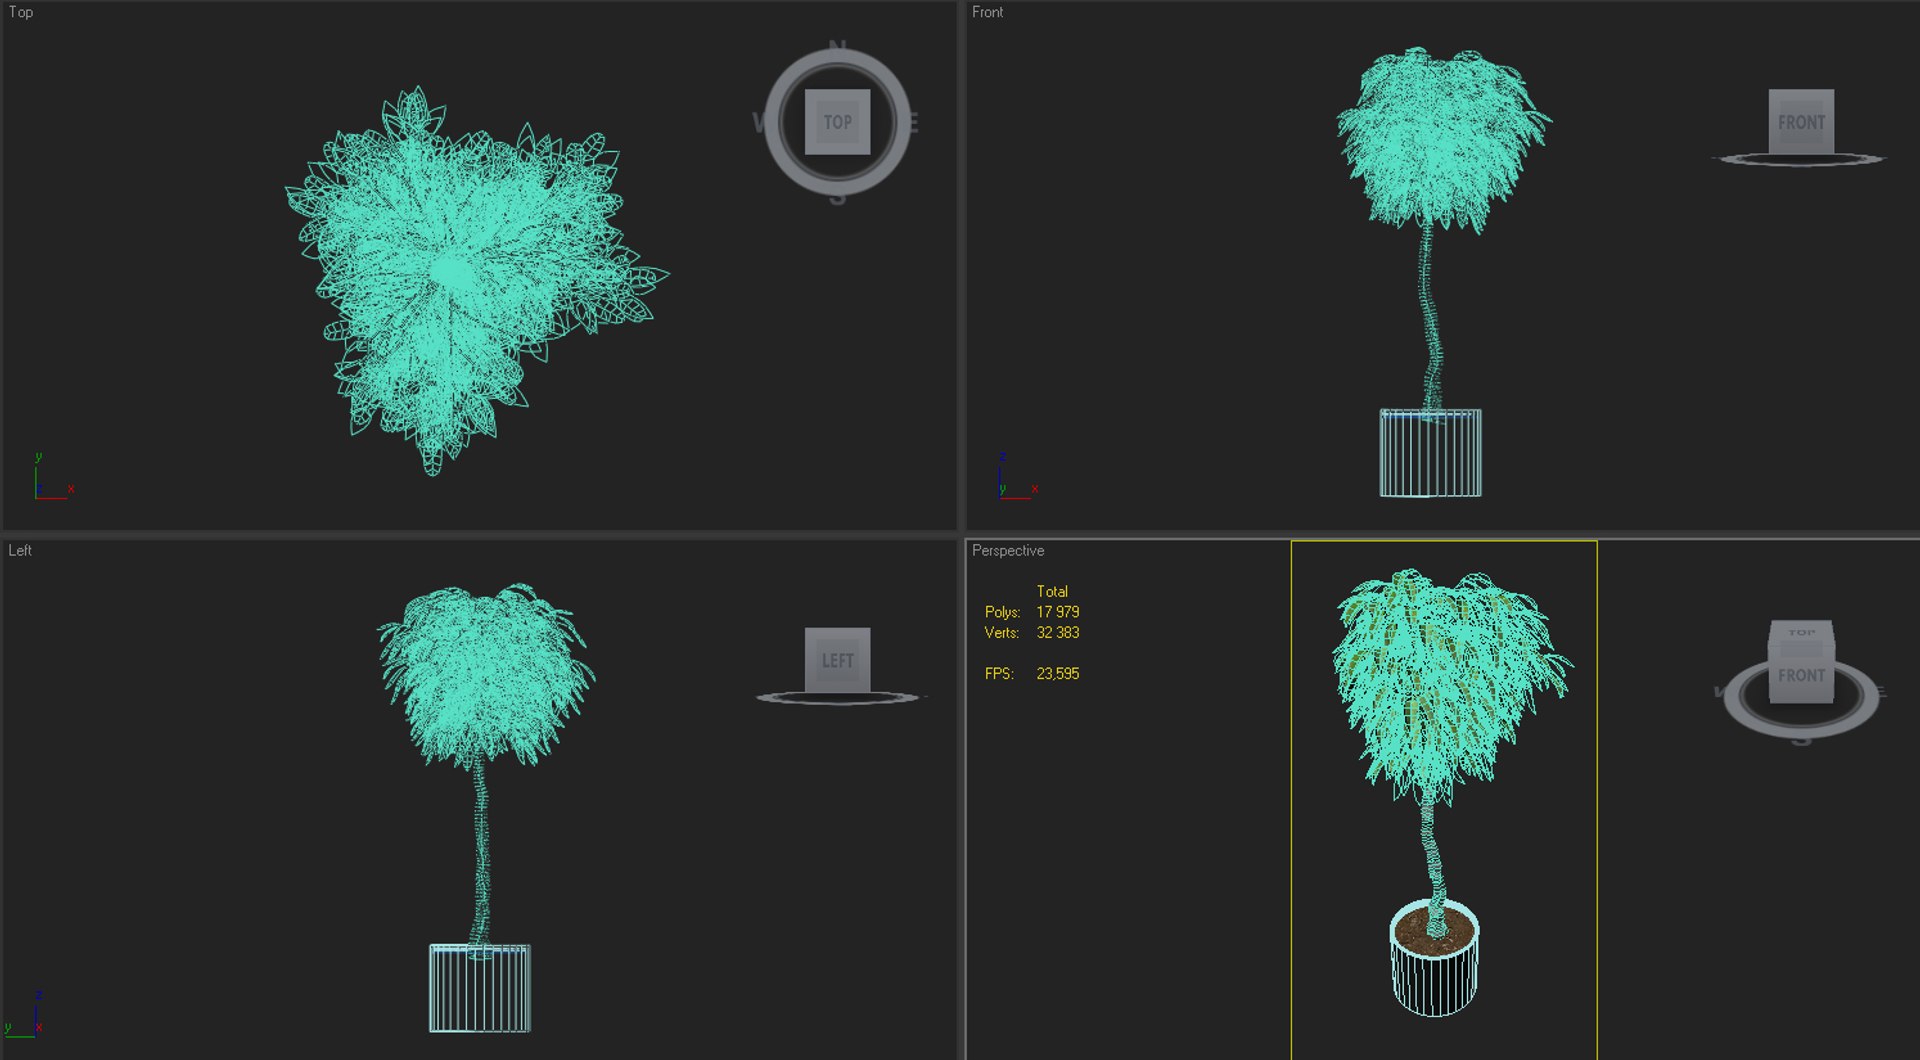The height and width of the screenshot is (1060, 1920).
Task: Click the Total statistics header
Action: click(x=1052, y=591)
